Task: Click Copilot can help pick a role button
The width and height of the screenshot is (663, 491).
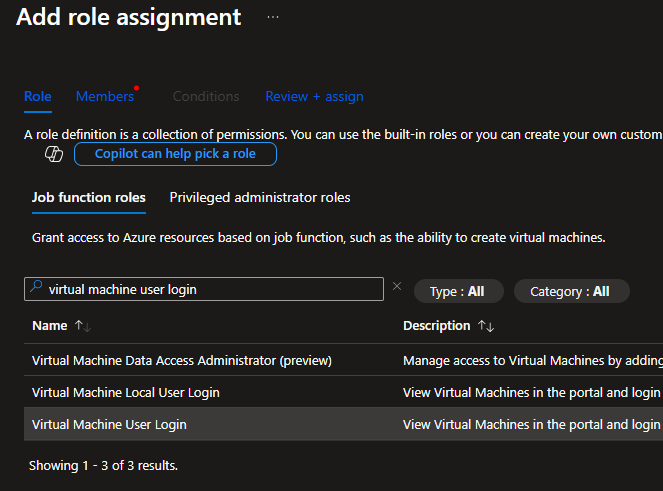Action: 175,154
